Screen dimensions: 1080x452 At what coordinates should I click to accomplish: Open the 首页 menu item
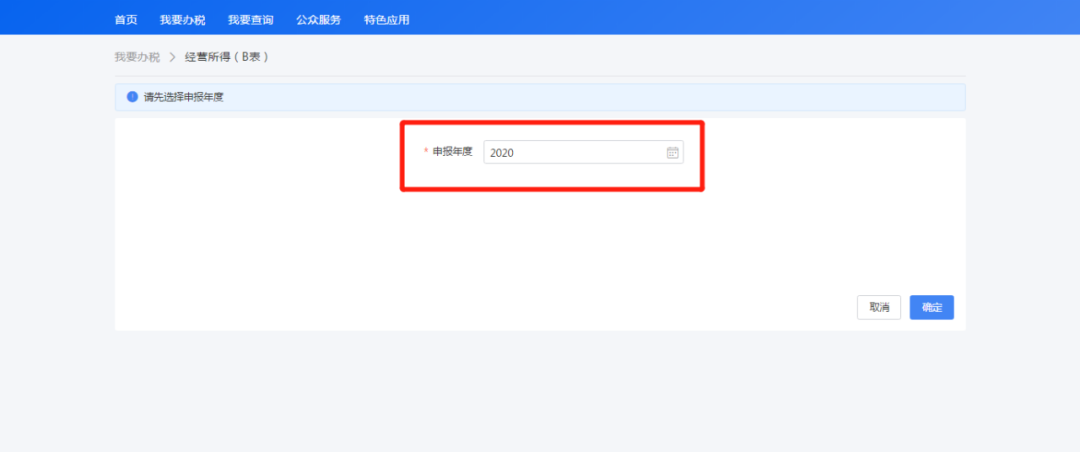(126, 20)
